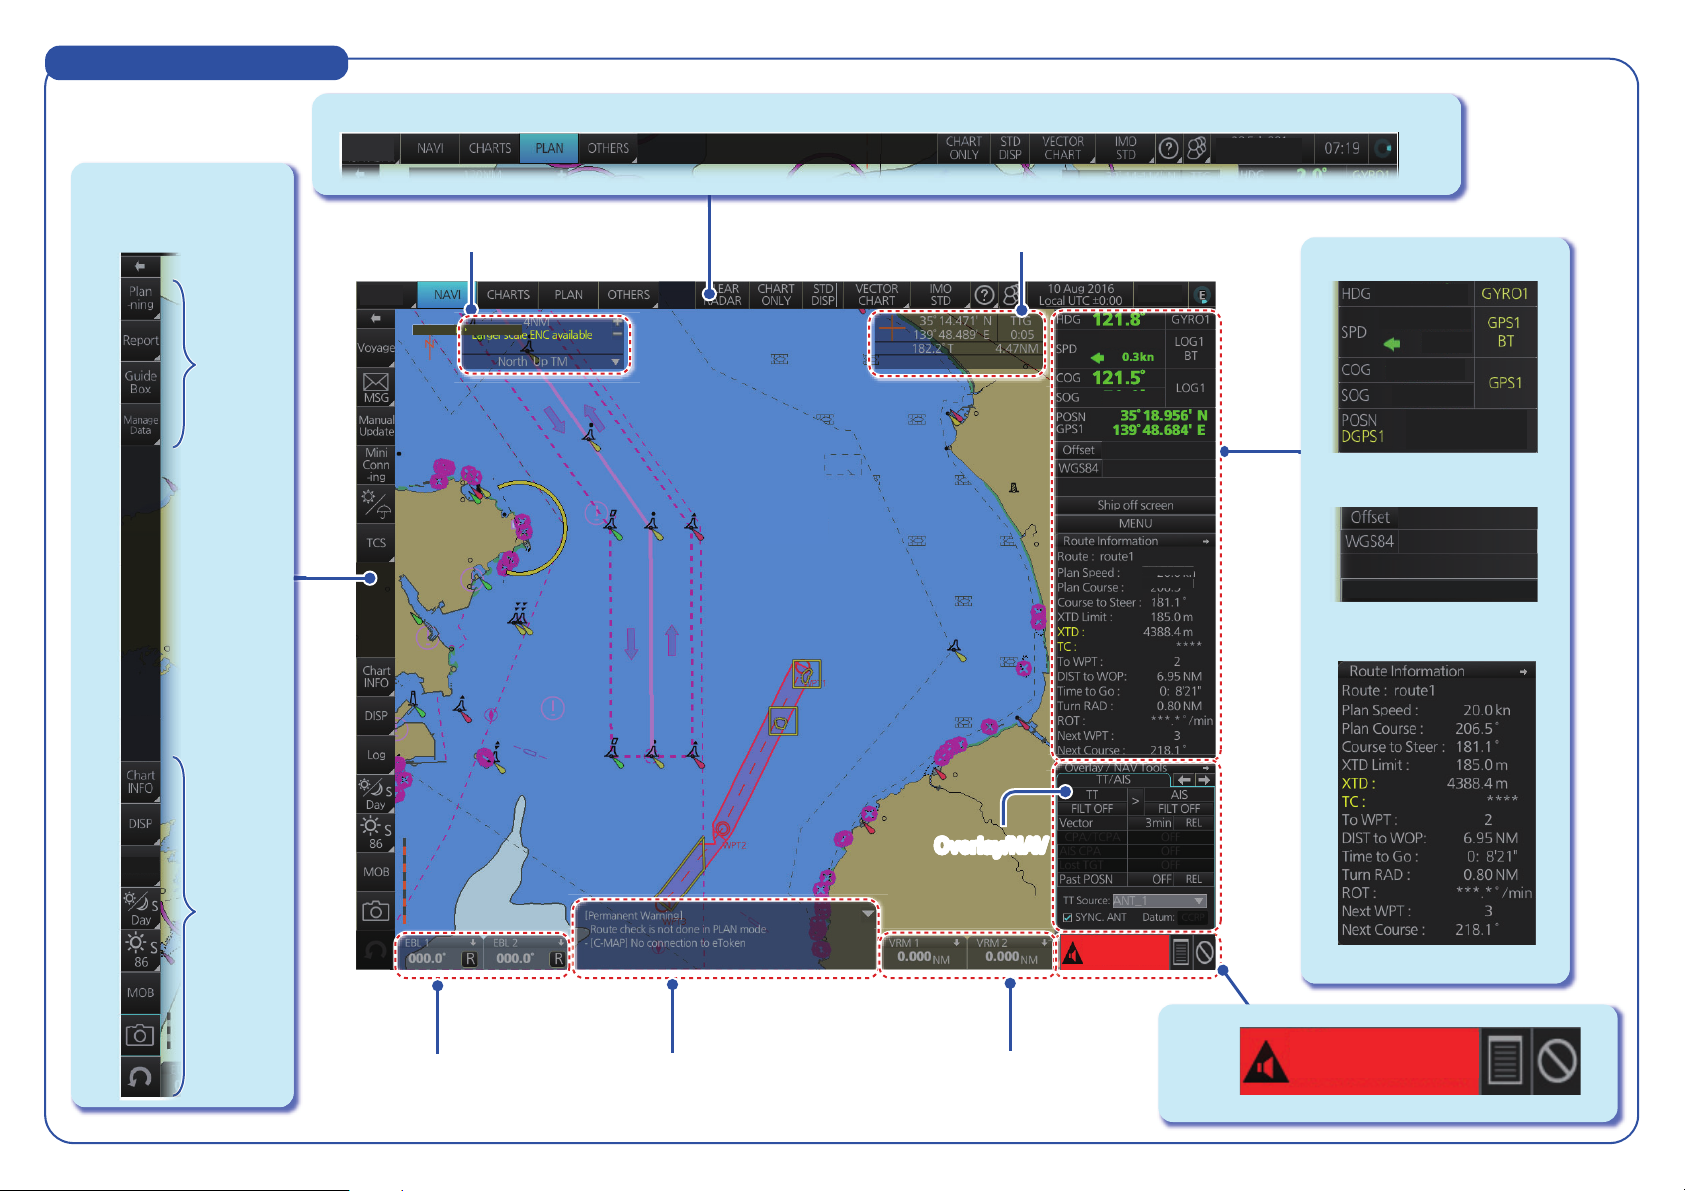
Task: Click the alert list icon in enlarged alert box
Action: 1505,1060
